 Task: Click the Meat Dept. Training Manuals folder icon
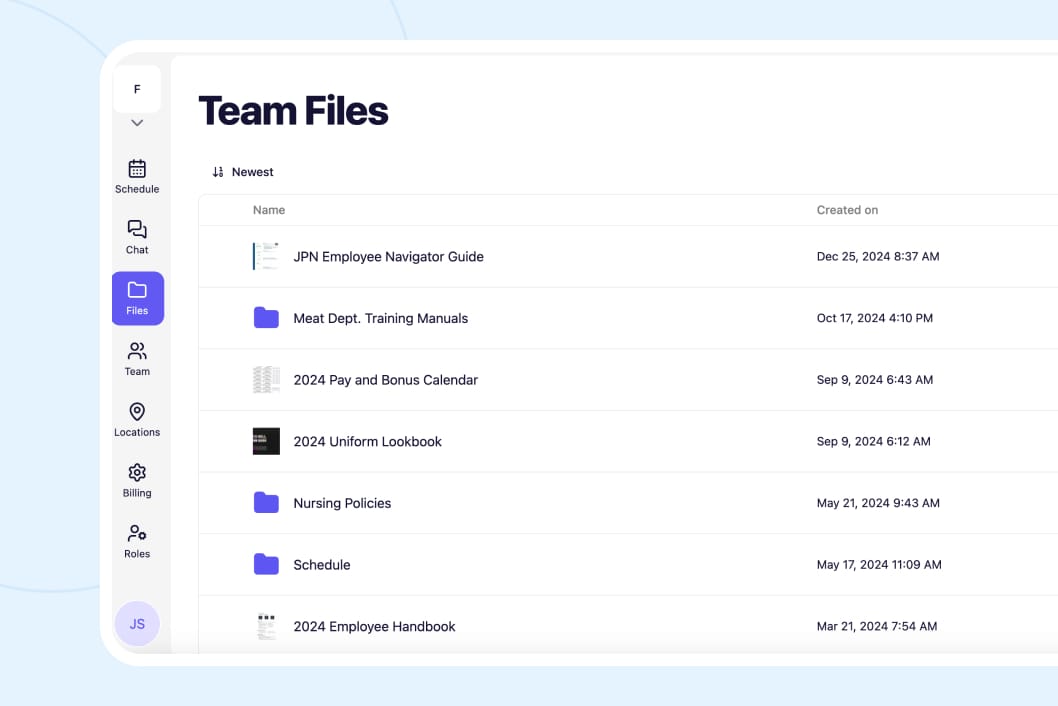click(x=266, y=317)
